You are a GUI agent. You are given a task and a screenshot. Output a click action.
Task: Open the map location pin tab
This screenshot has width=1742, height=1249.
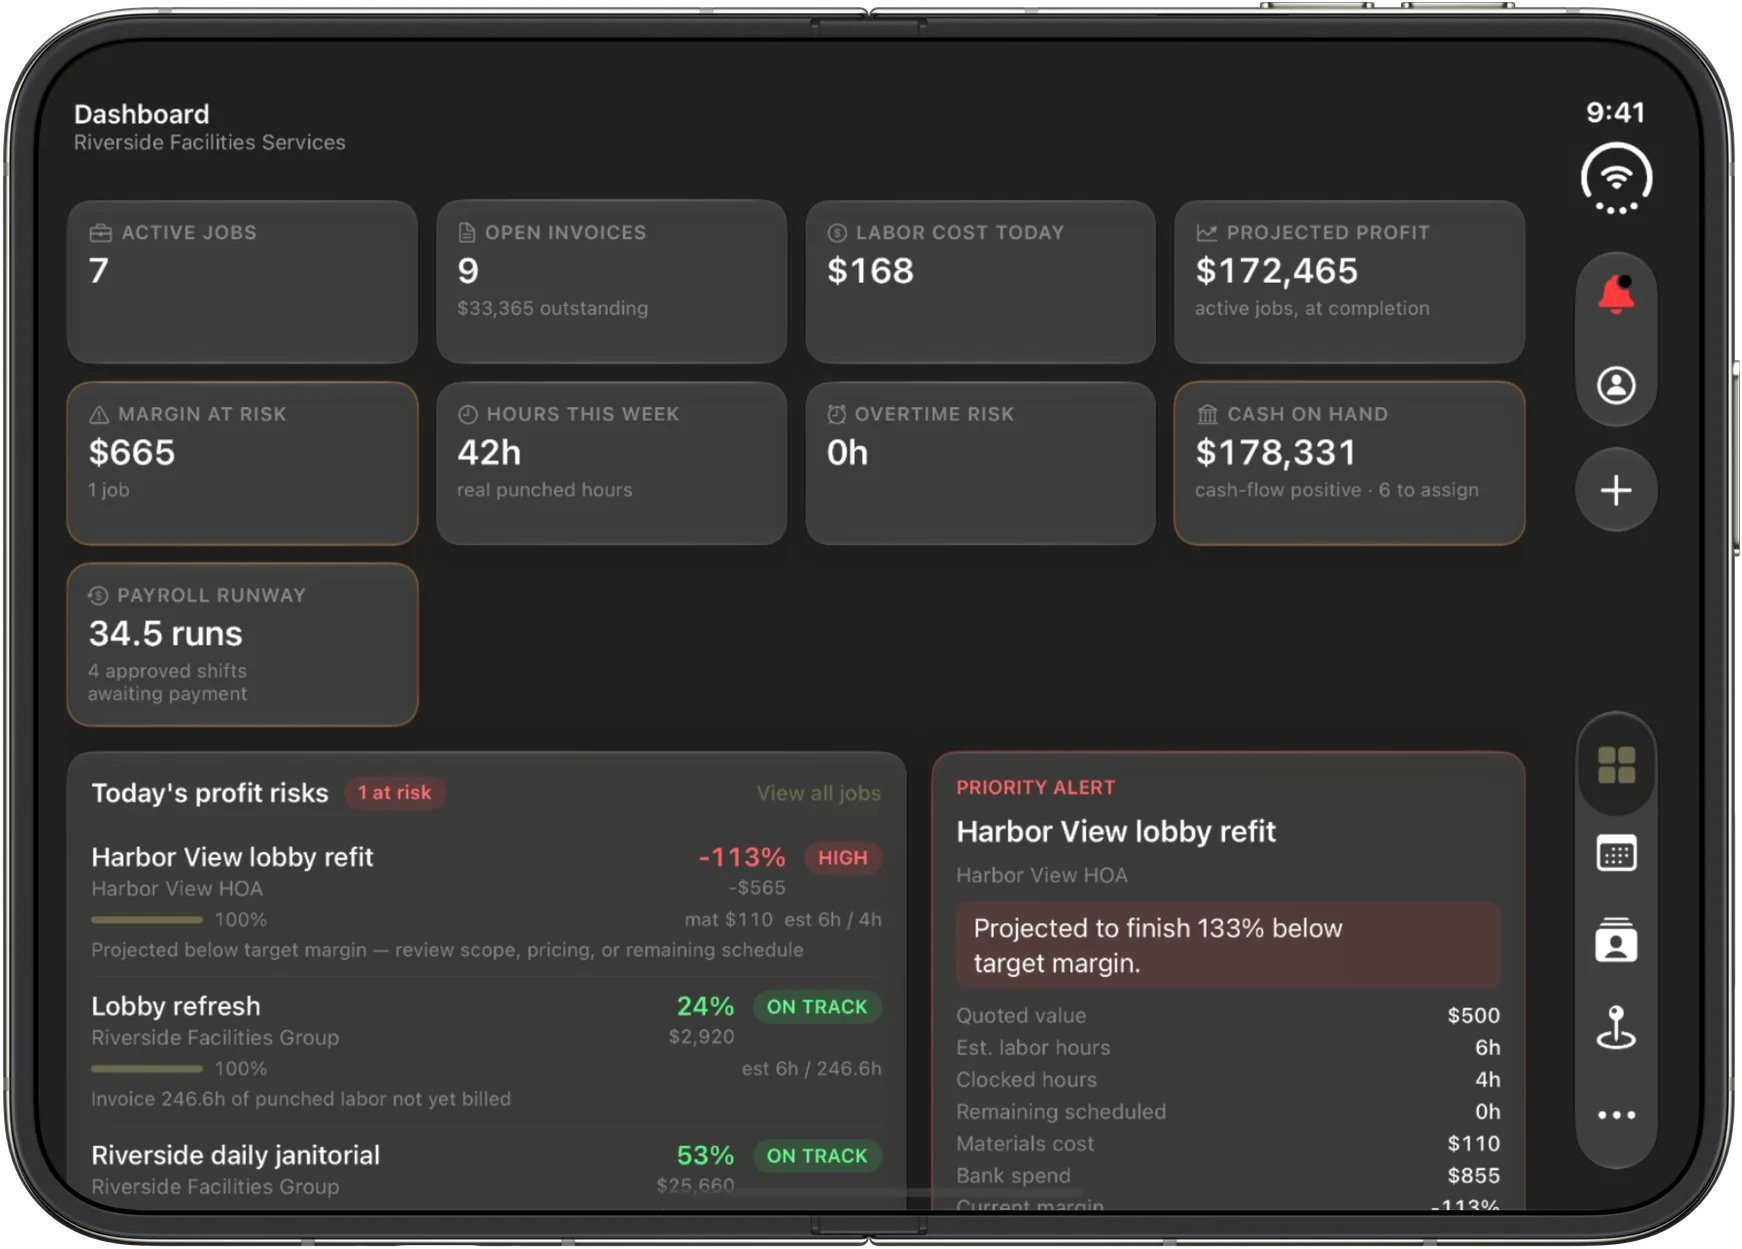click(x=1615, y=1027)
